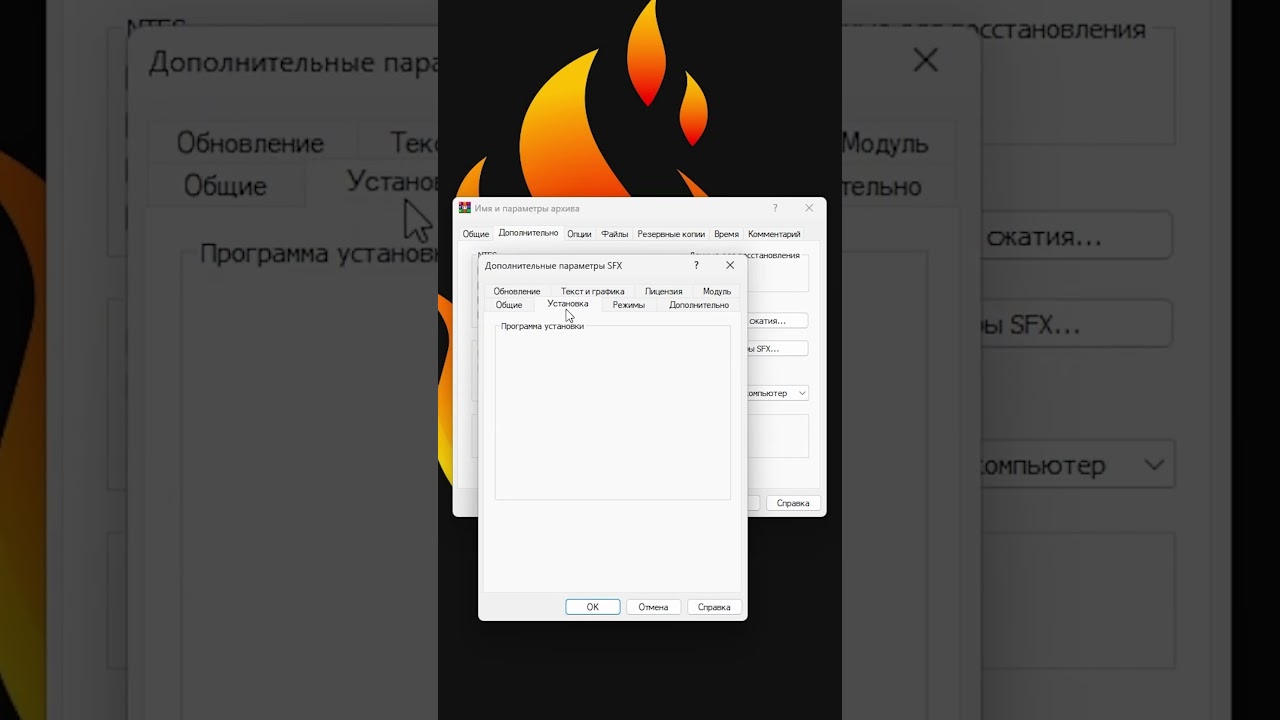The height and width of the screenshot is (720, 1280).
Task: Open the Лицензия tab
Action: [663, 291]
